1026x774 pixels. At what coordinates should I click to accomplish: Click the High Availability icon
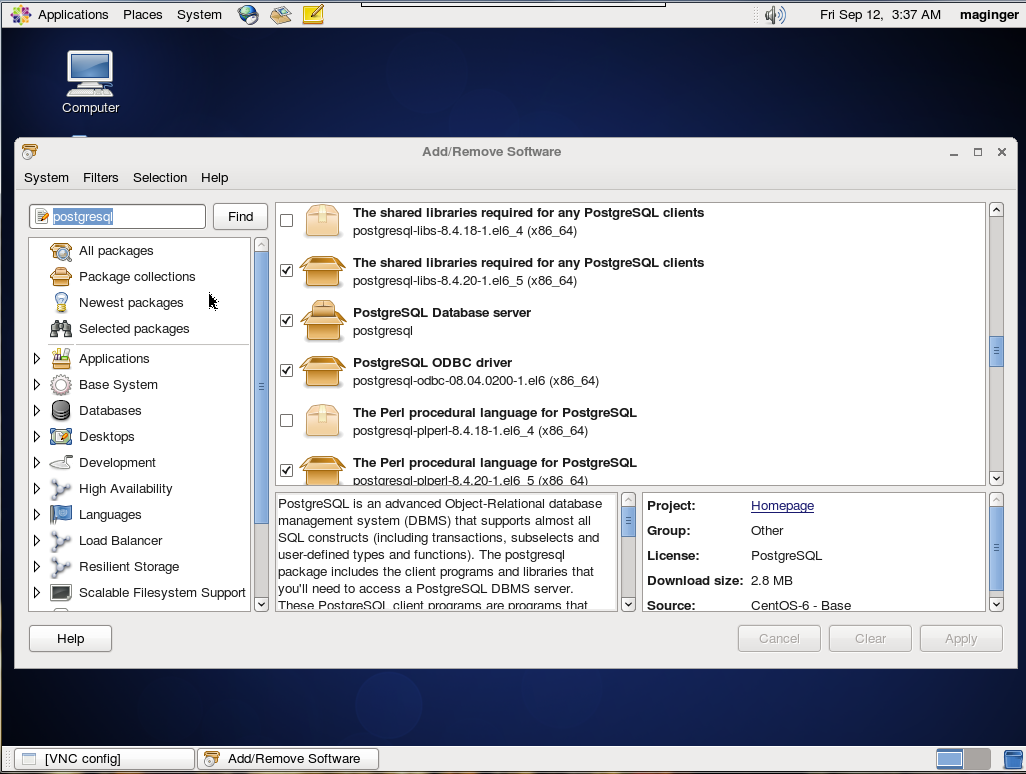click(61, 489)
